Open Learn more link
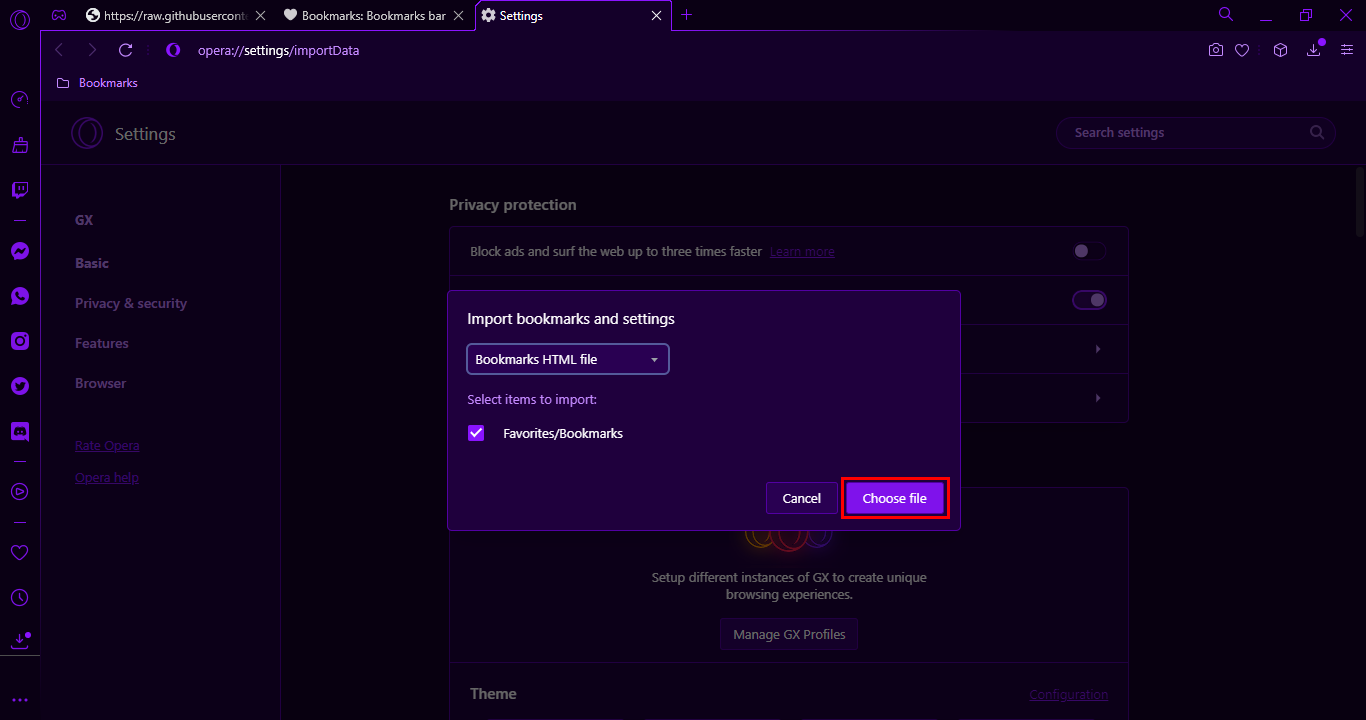This screenshot has width=1366, height=720. 802,252
